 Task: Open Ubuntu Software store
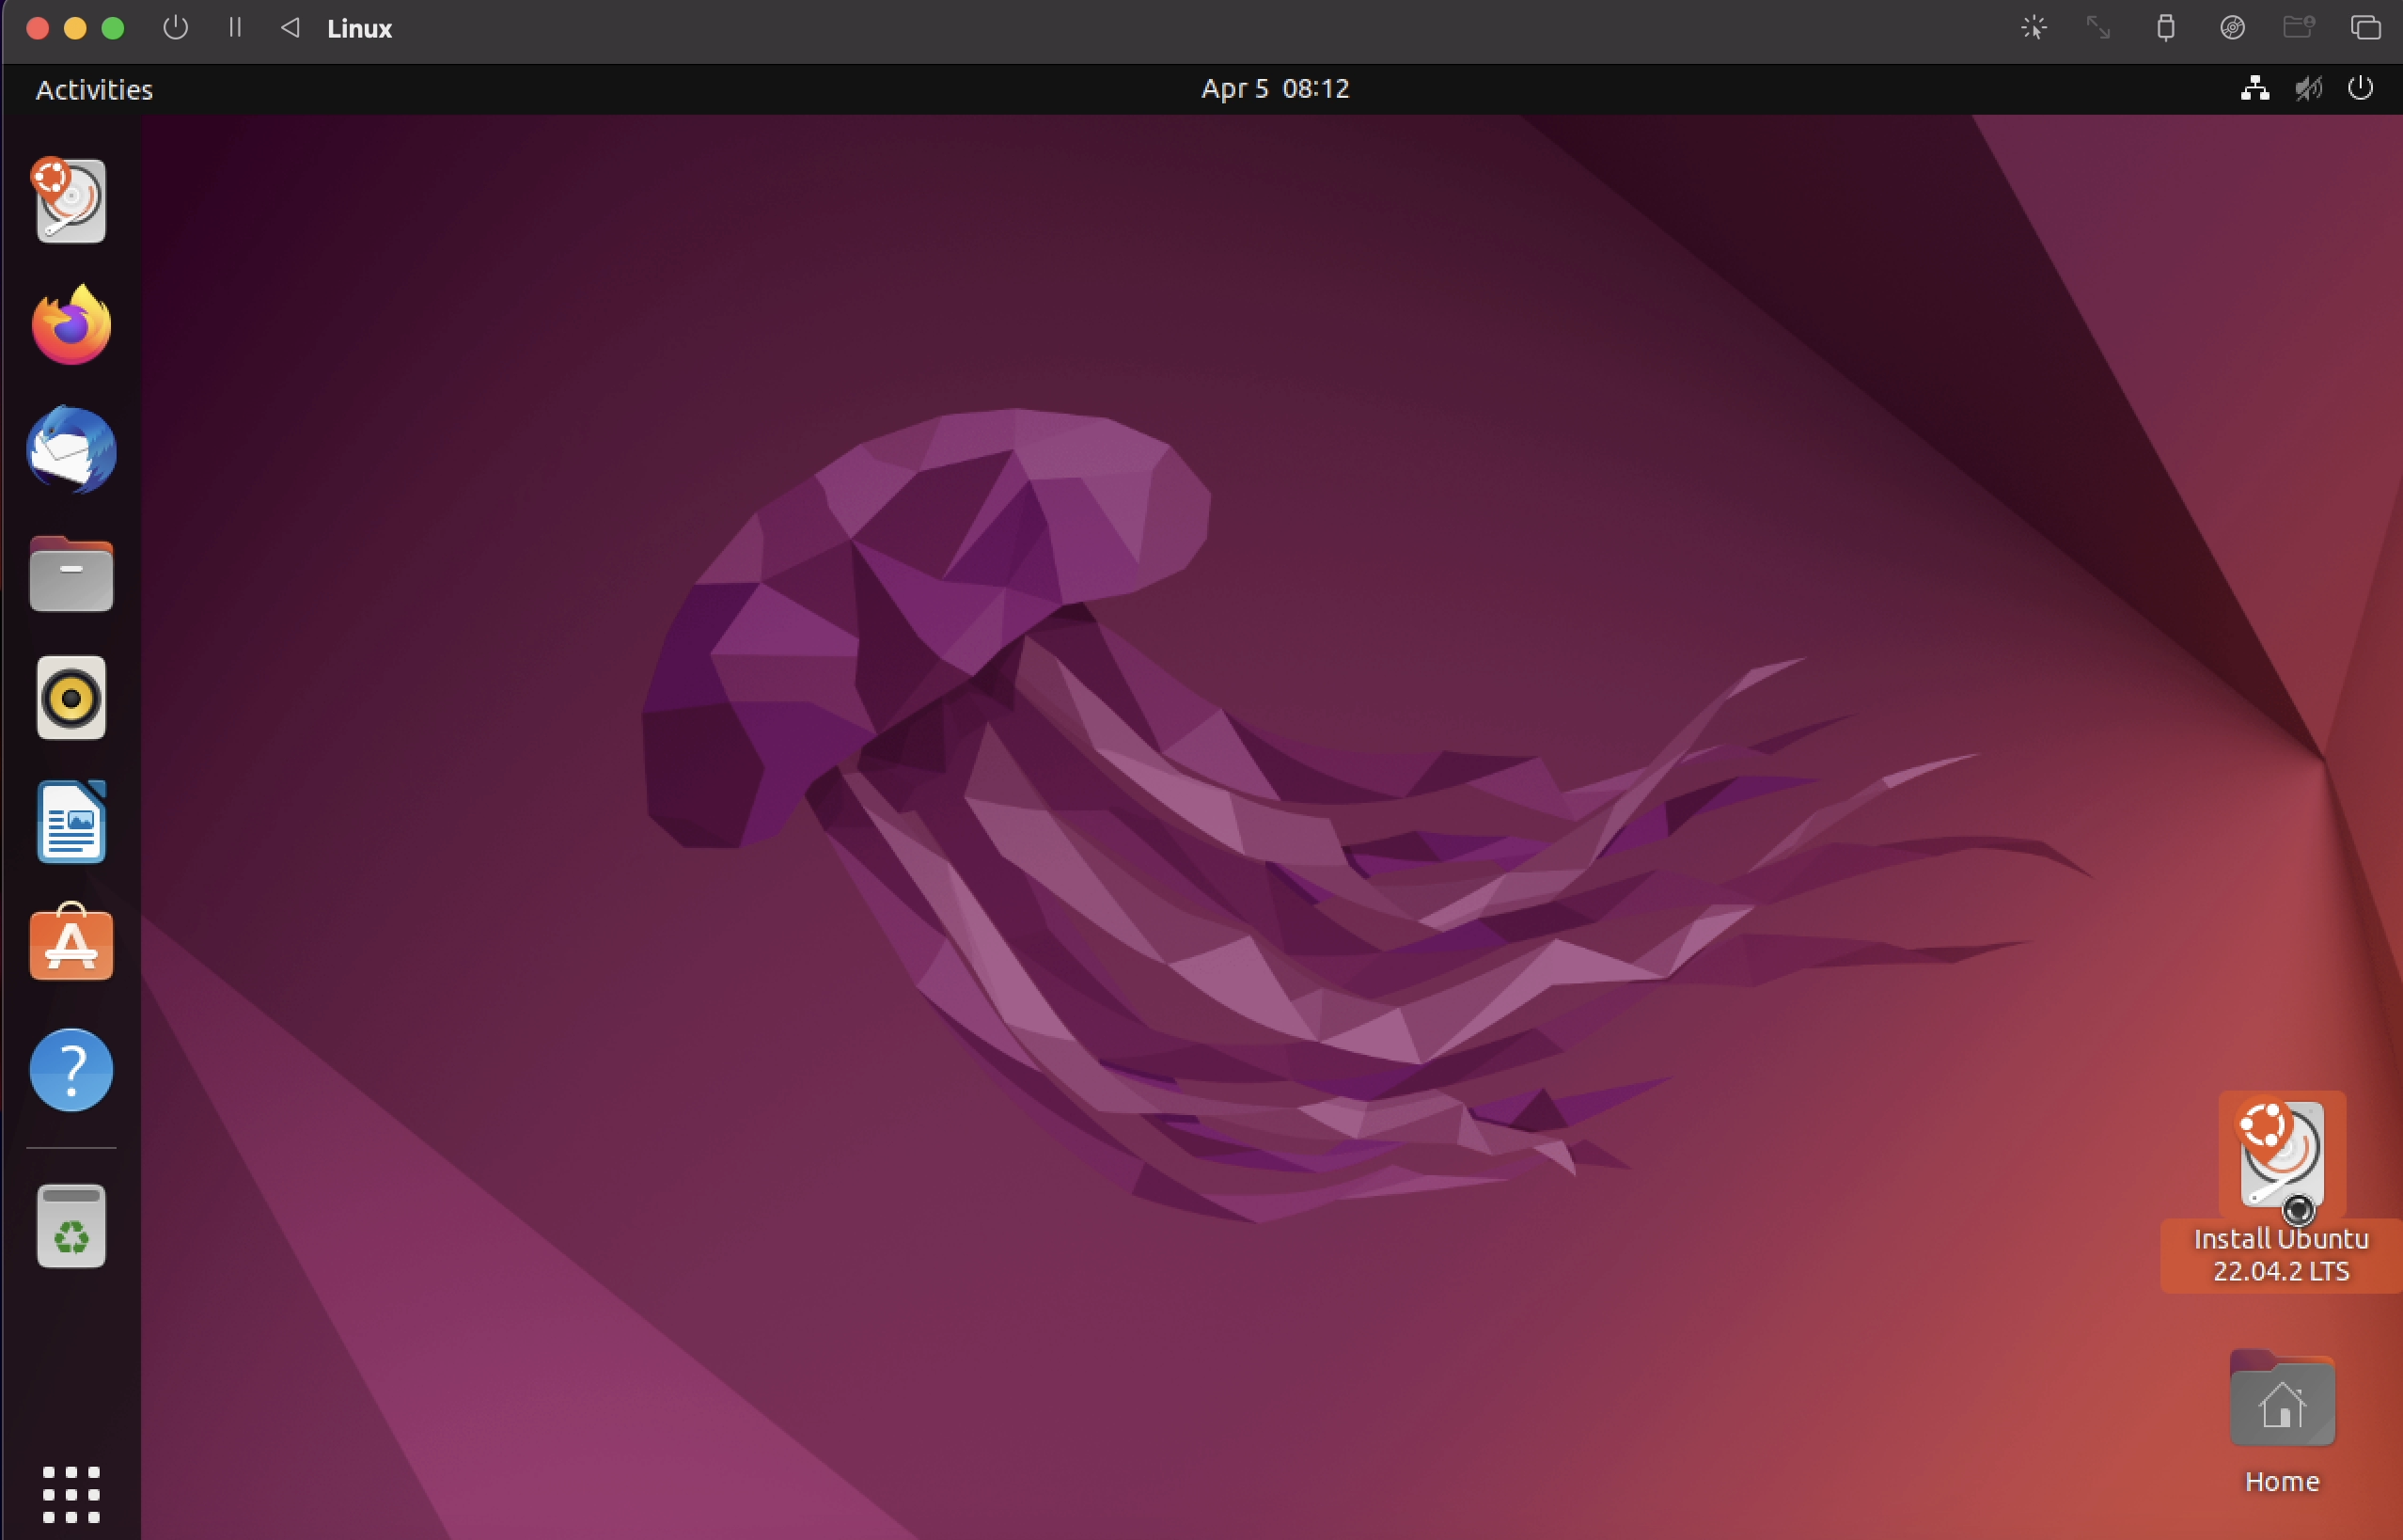[71, 945]
